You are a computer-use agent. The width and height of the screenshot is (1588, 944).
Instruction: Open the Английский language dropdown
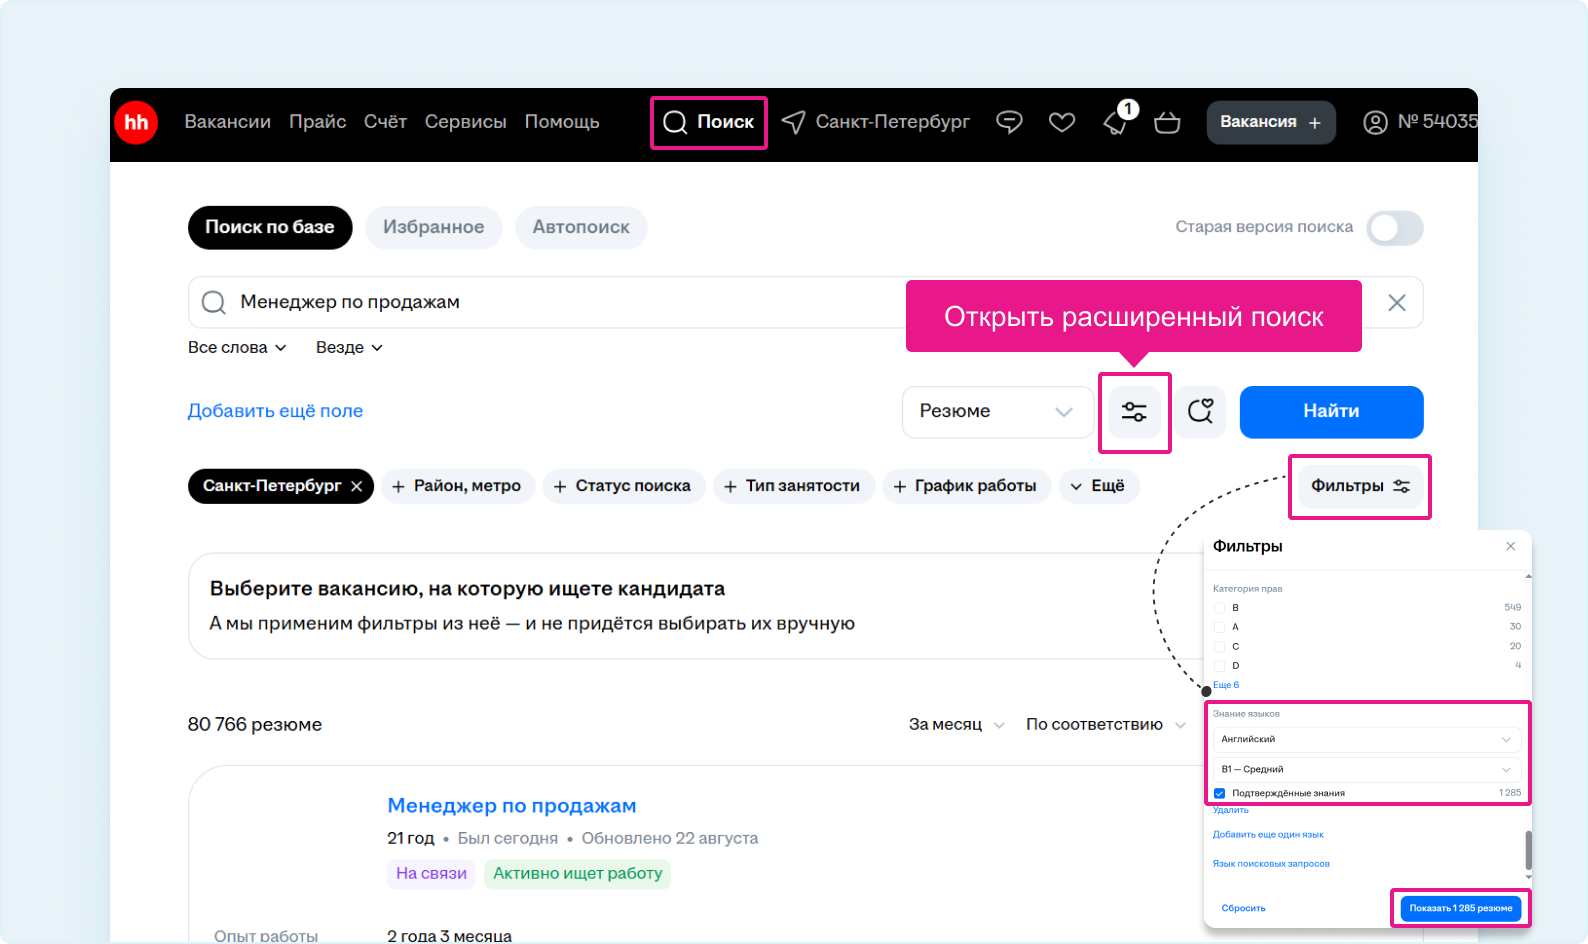pyautogui.click(x=1366, y=739)
